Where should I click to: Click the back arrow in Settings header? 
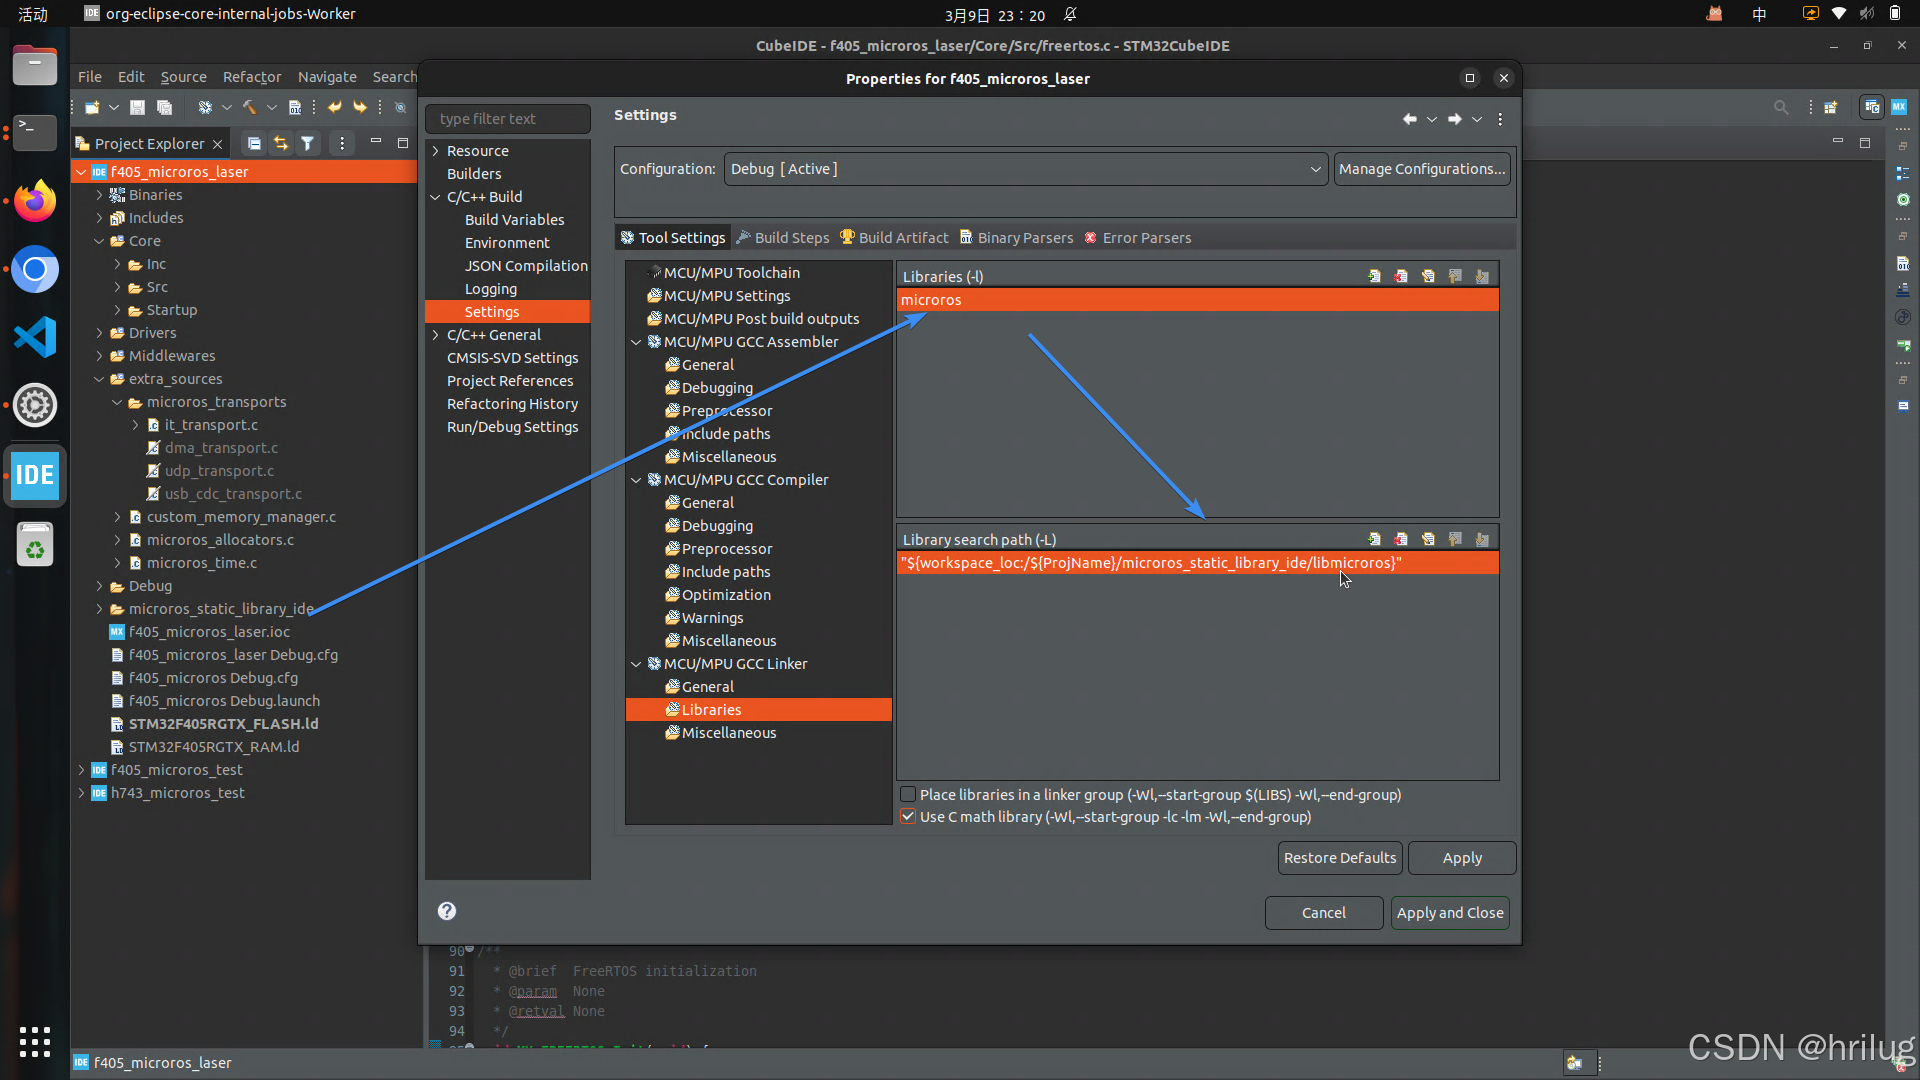1409,119
